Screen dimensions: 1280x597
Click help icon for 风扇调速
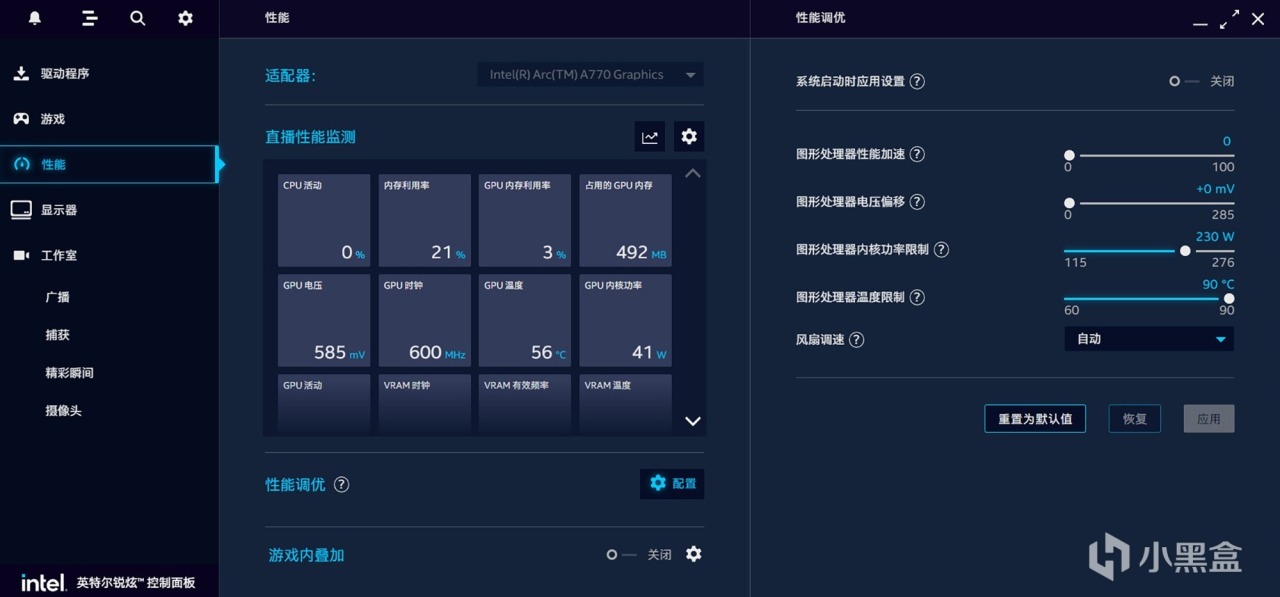click(x=856, y=340)
